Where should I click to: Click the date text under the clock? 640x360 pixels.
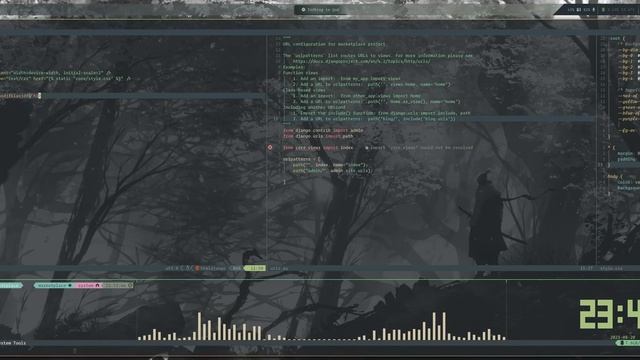click(x=622, y=338)
